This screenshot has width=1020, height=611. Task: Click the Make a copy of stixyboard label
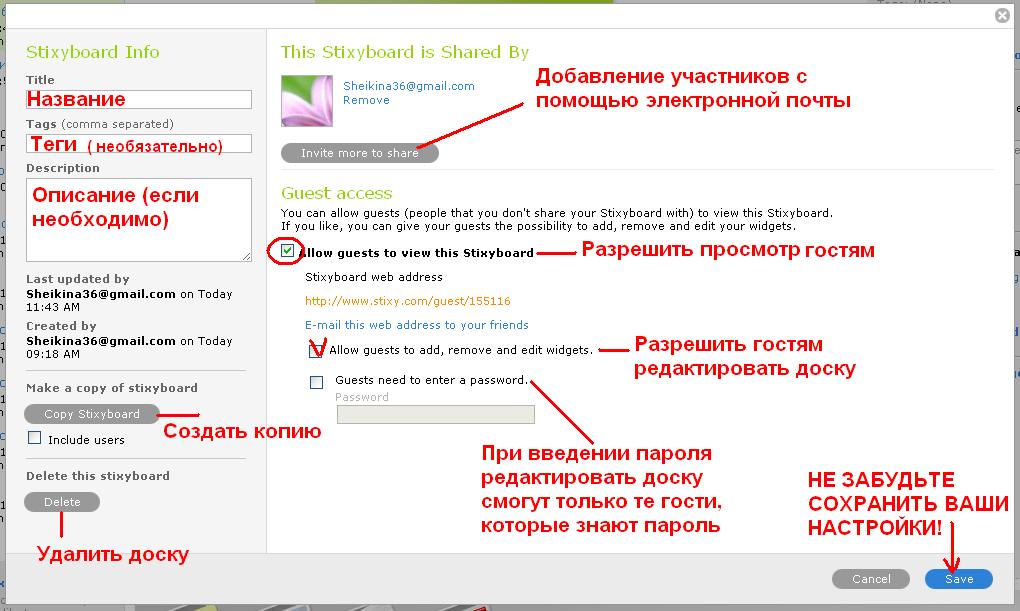pyautogui.click(x=112, y=388)
